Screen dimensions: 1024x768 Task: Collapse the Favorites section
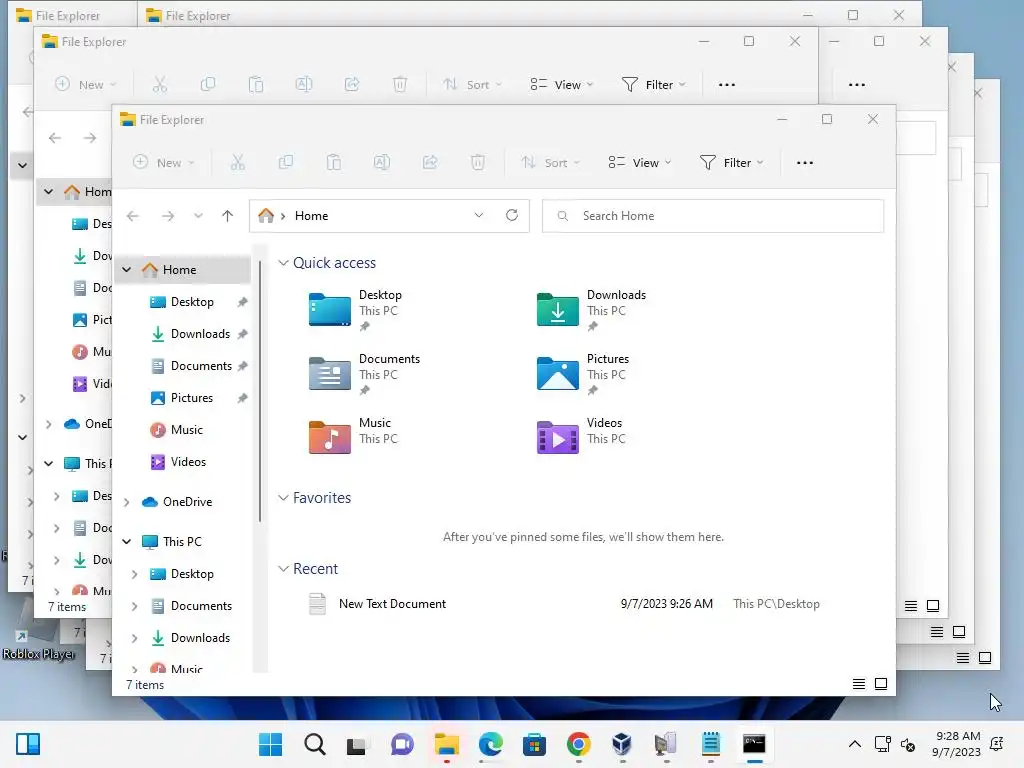tap(283, 498)
